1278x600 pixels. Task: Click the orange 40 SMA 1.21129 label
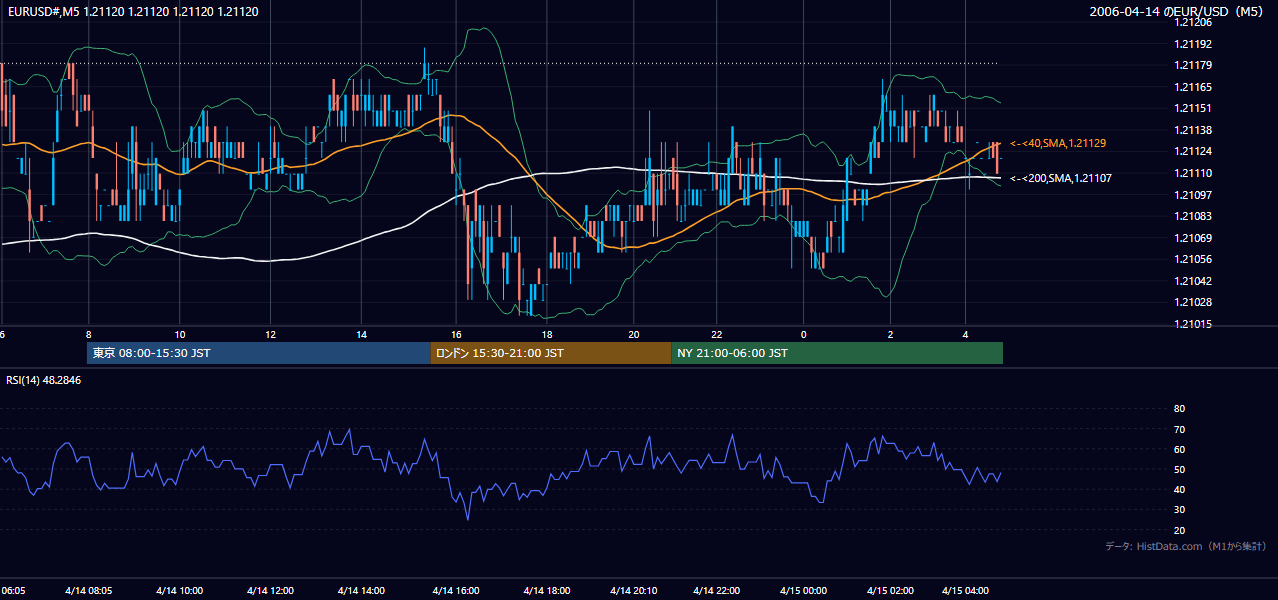[x=1058, y=144]
